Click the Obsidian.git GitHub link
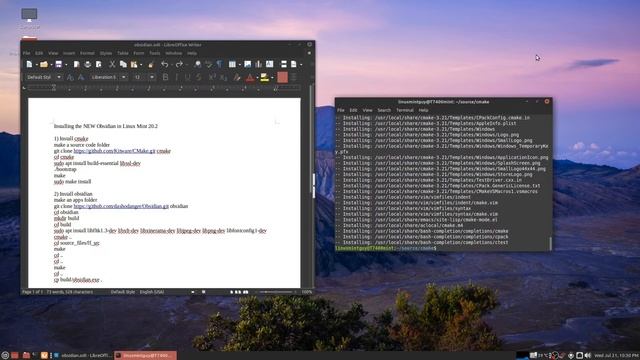 [x=121, y=206]
